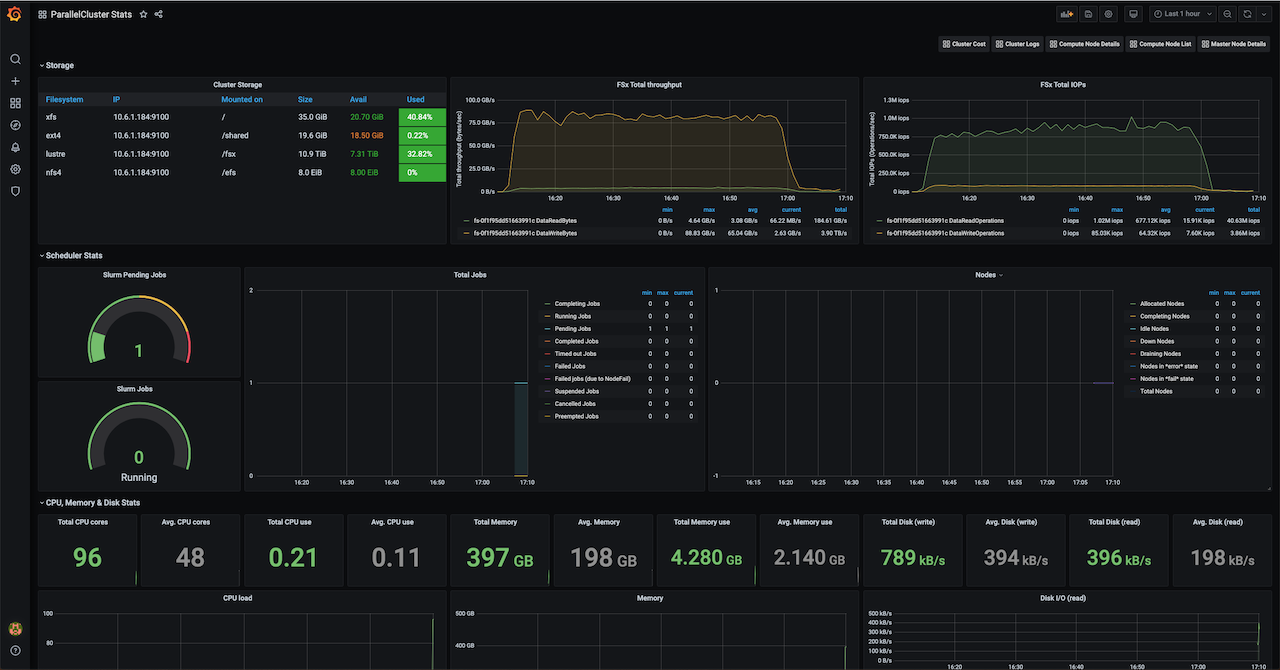Share the dashboard via share icon
This screenshot has height=670, width=1280.
pos(159,14)
